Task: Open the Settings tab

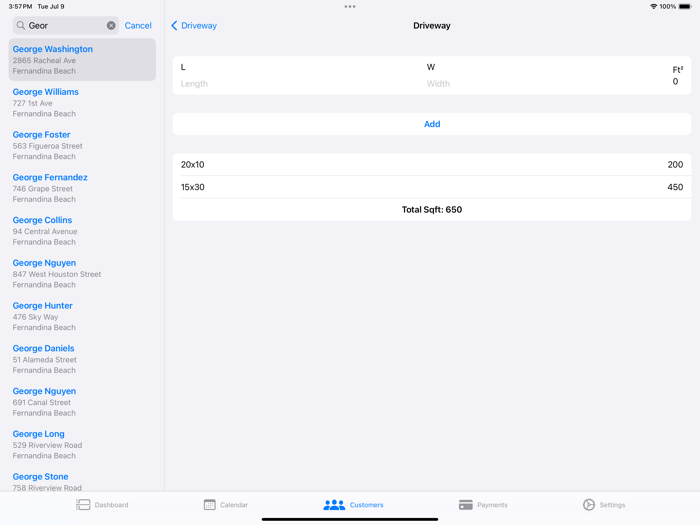Action: [604, 505]
